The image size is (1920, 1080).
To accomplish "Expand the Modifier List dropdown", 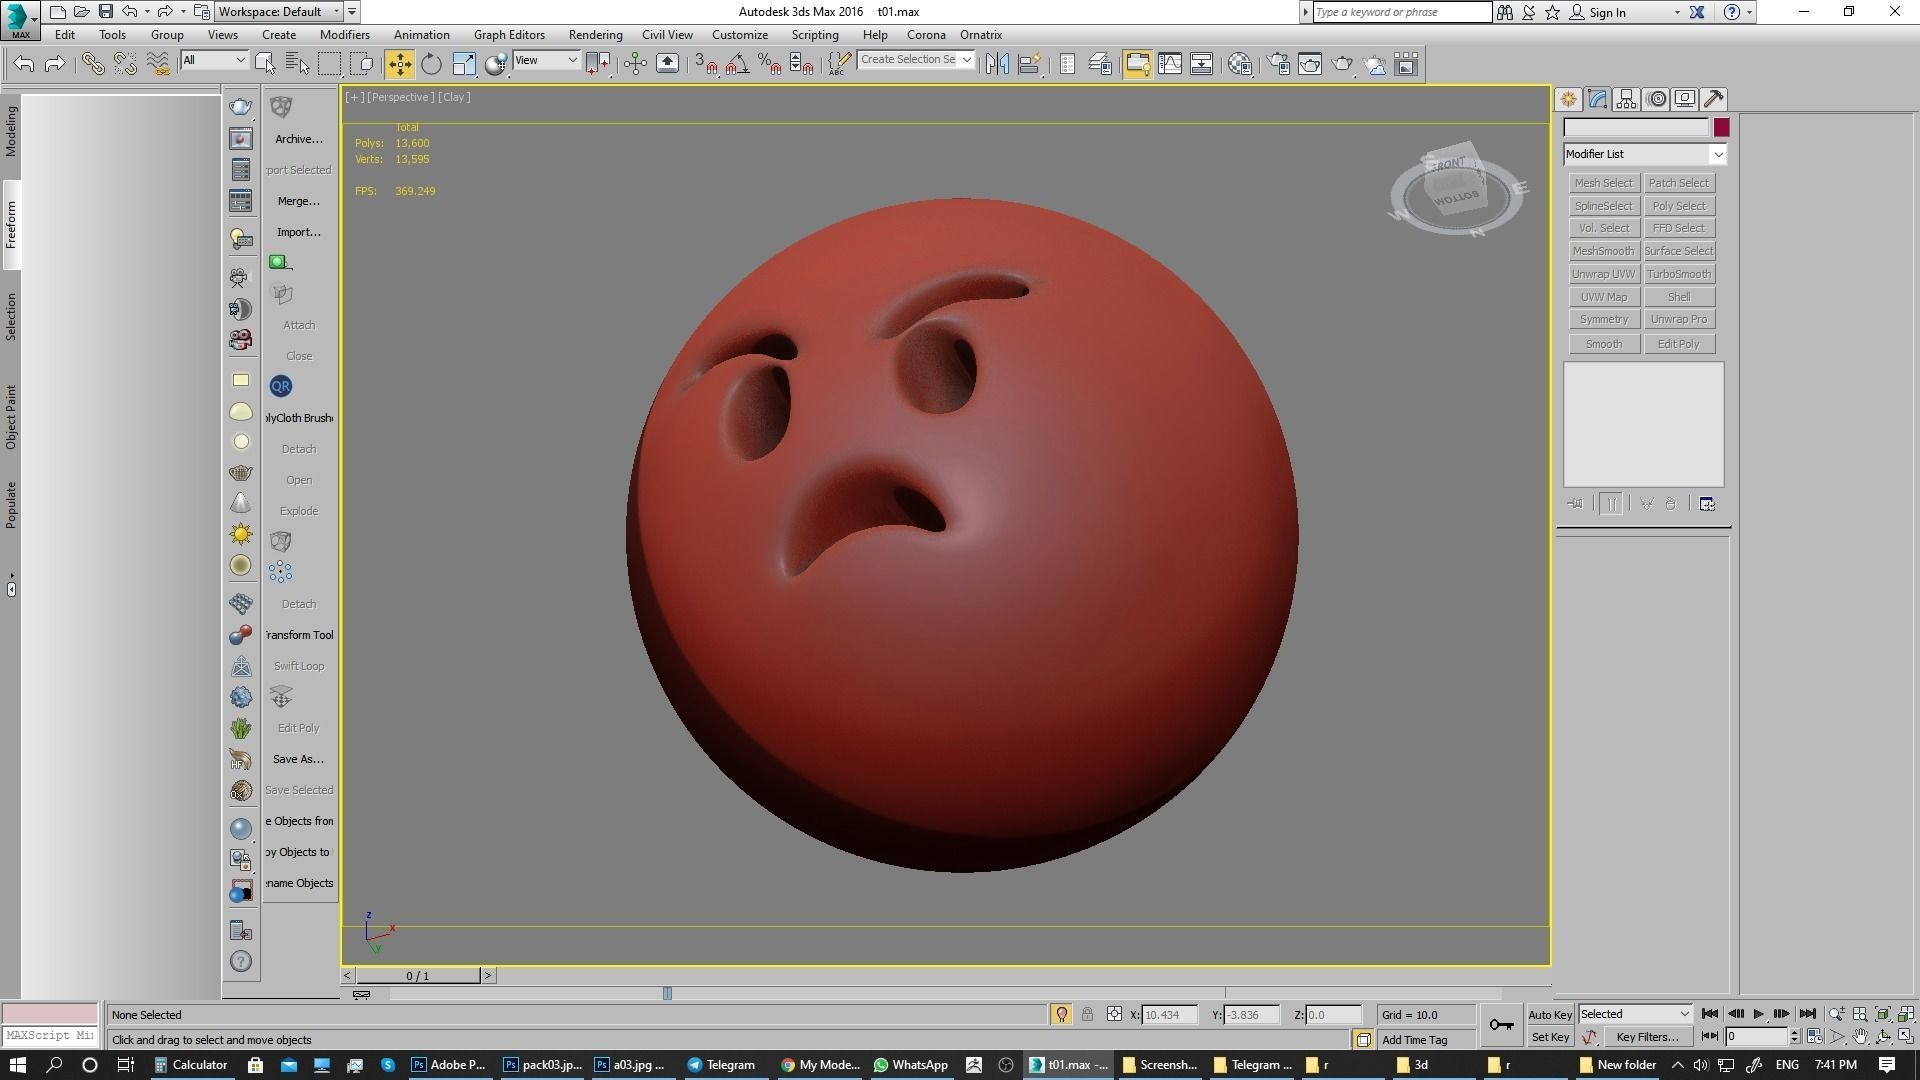I will point(1718,154).
